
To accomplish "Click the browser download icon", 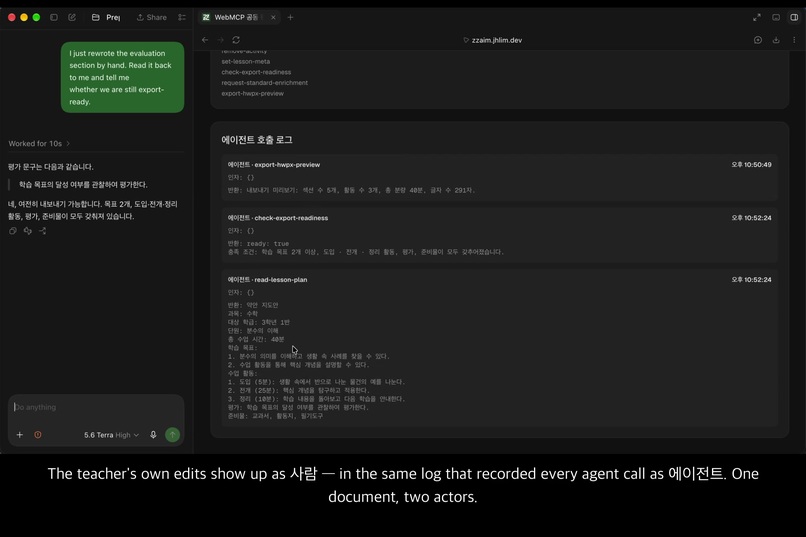I will [776, 40].
